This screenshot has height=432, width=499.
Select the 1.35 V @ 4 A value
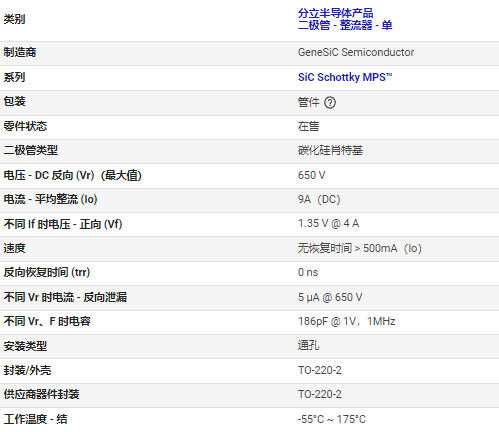point(328,223)
